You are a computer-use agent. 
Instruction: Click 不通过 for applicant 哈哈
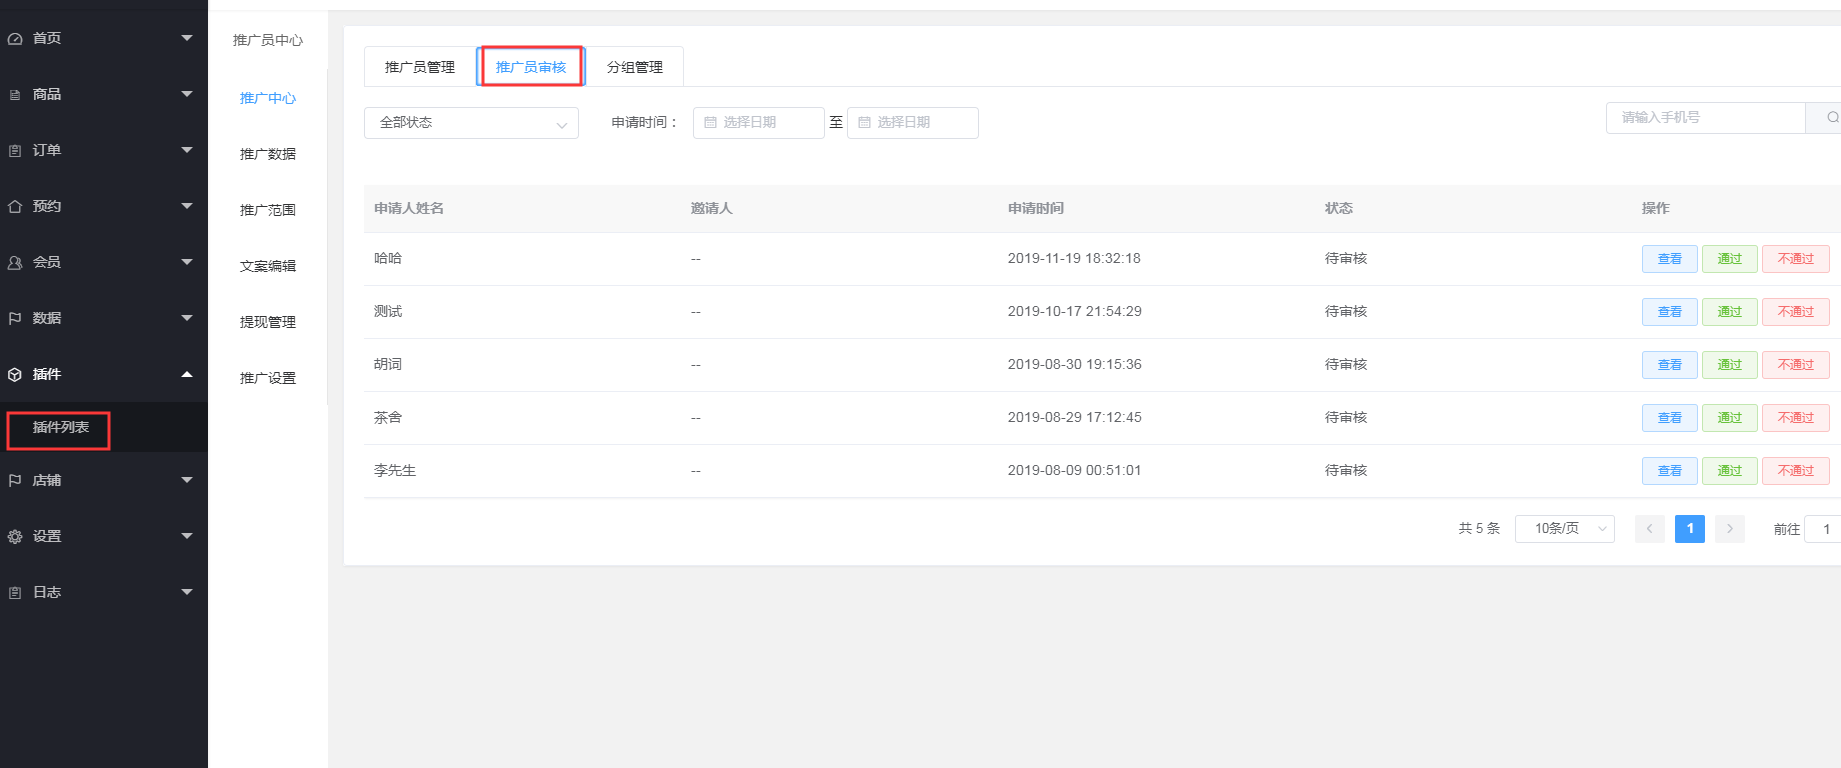pos(1796,259)
